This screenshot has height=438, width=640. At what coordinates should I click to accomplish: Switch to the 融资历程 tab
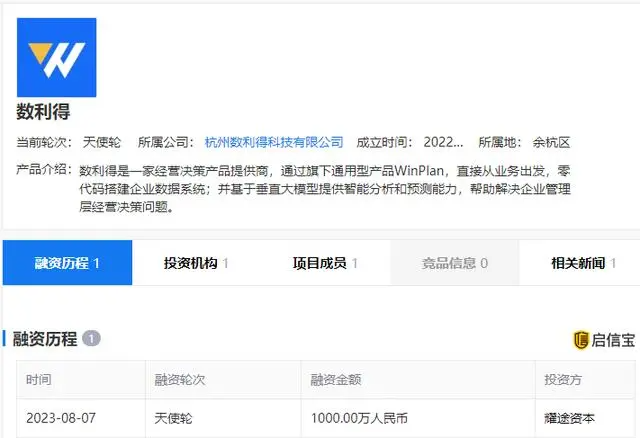(x=67, y=262)
